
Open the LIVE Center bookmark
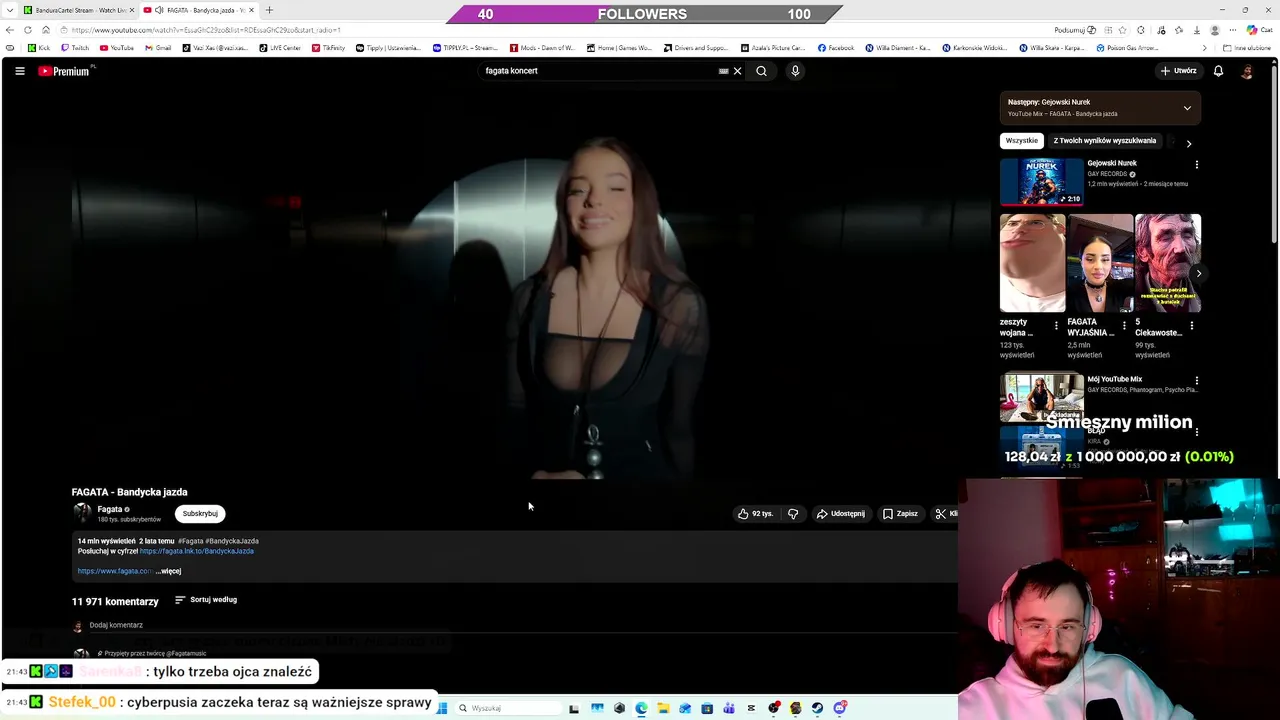point(280,48)
